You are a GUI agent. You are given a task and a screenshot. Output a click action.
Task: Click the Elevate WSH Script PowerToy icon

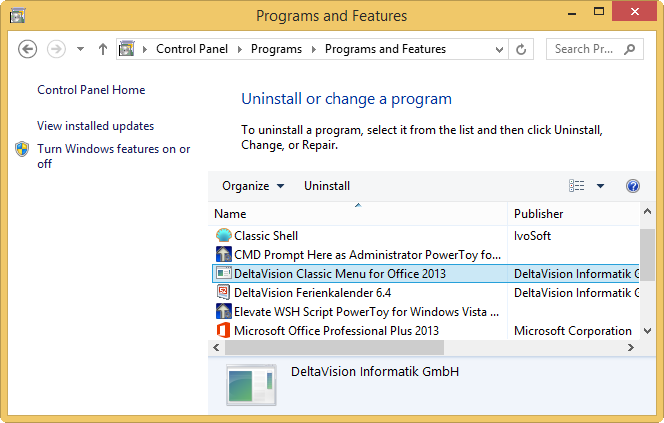pyautogui.click(x=224, y=311)
